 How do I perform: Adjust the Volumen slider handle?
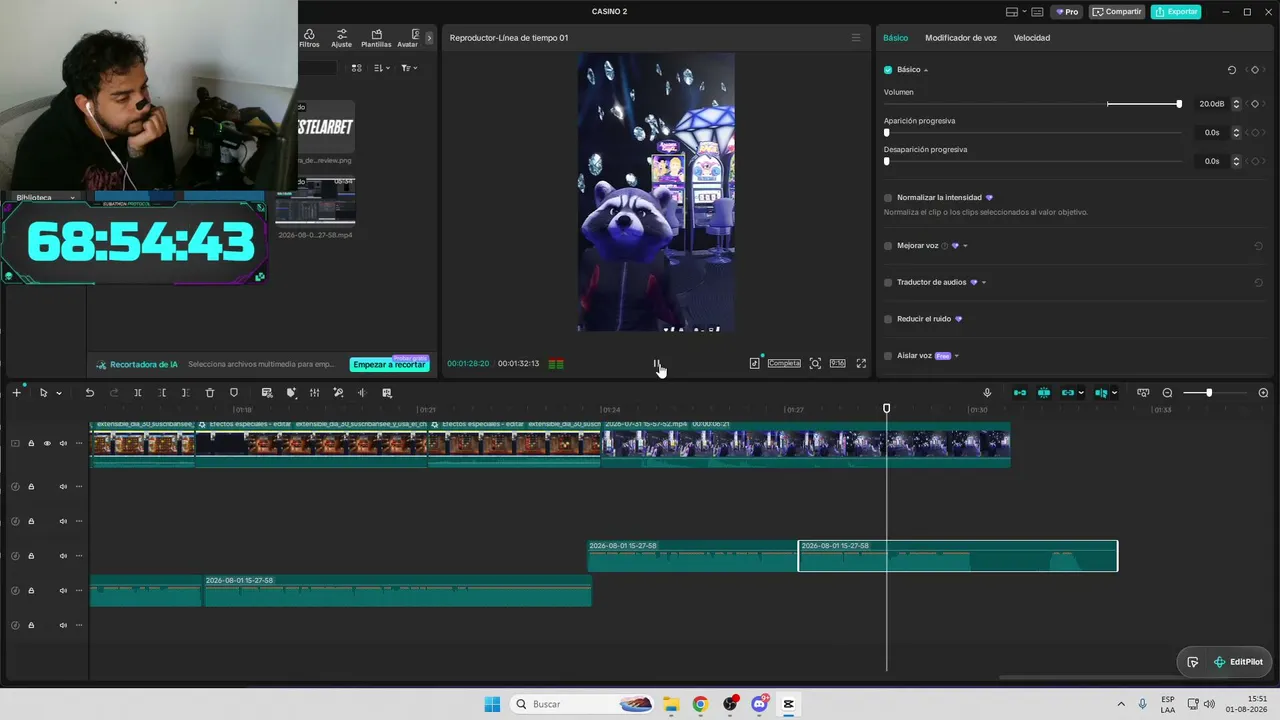click(x=1179, y=104)
